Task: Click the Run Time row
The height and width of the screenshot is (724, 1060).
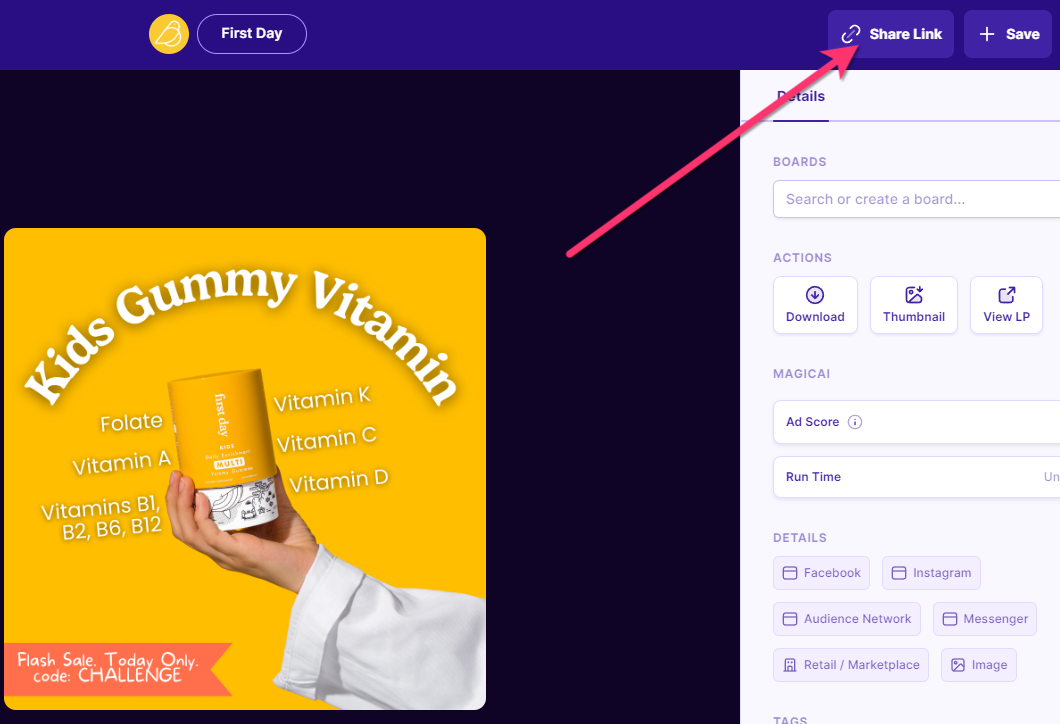Action: (916, 477)
